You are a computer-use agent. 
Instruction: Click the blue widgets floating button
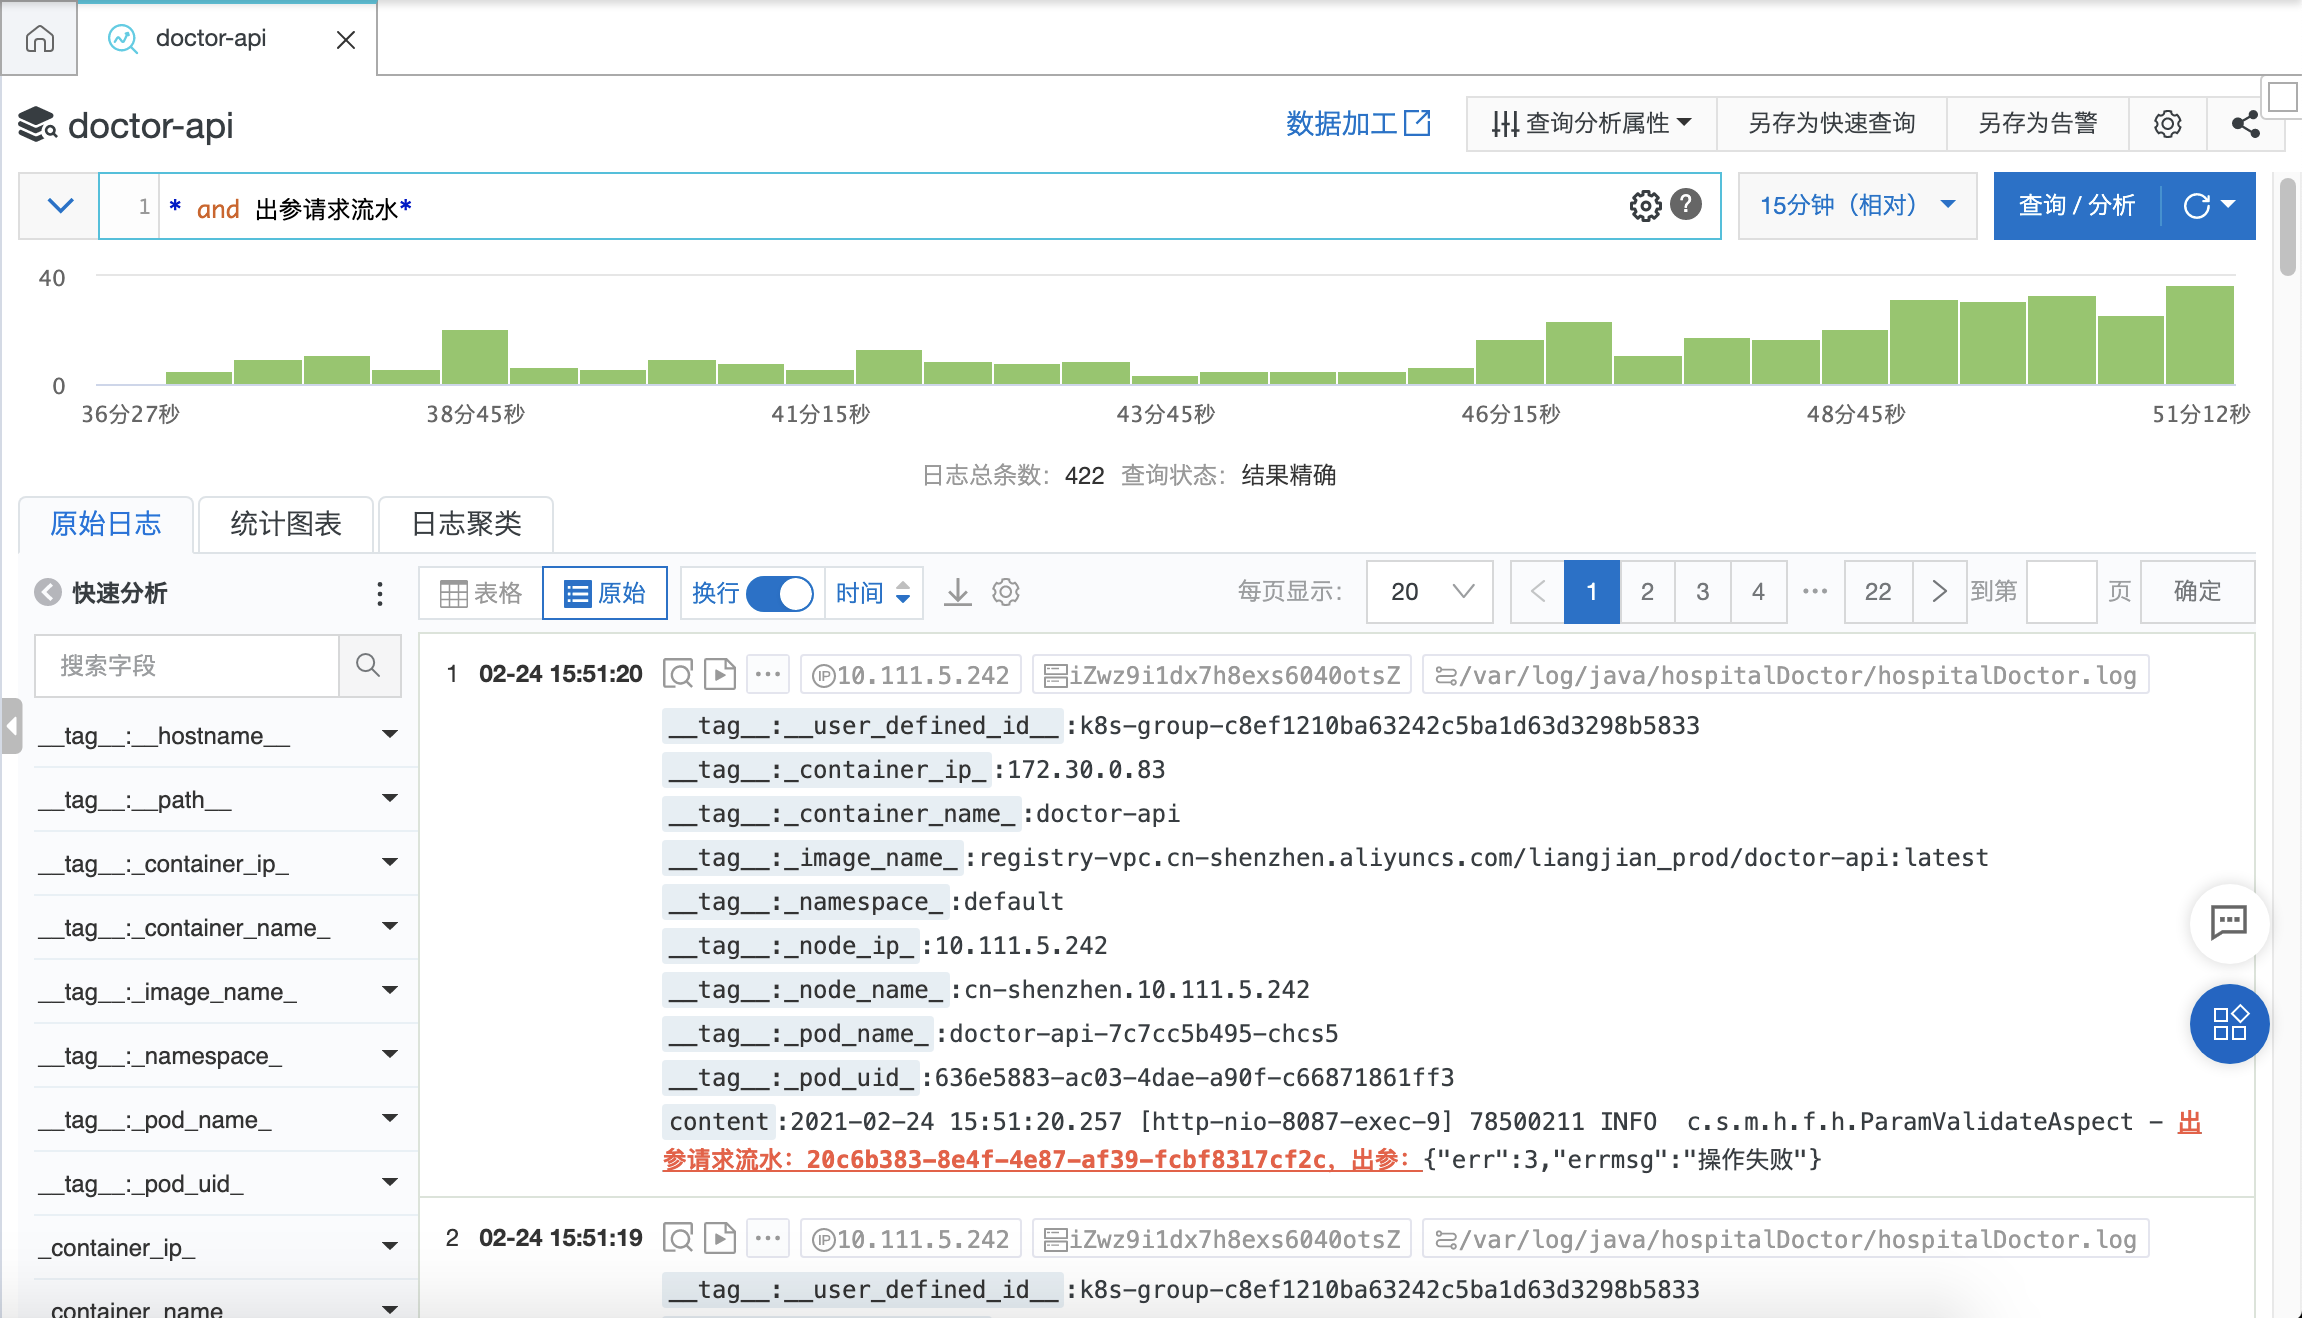tap(2229, 1023)
